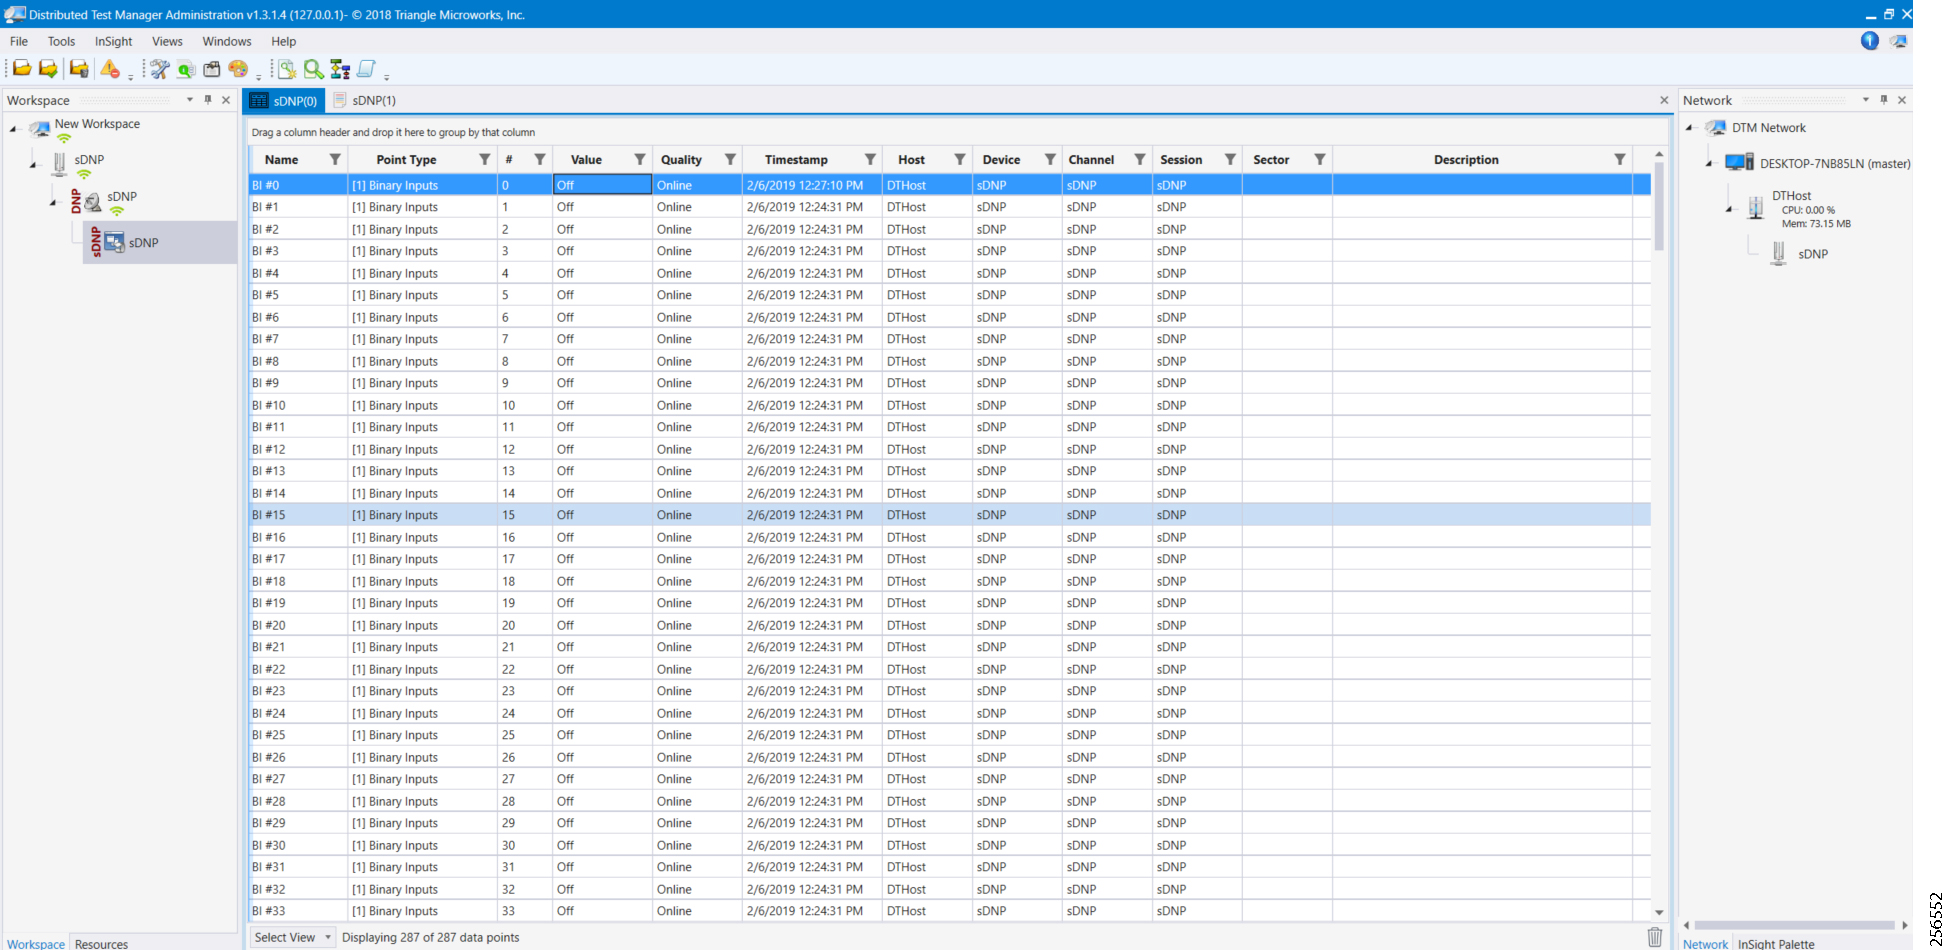1947x950 pixels.
Task: Filter the Timestamp column
Action: pos(871,160)
